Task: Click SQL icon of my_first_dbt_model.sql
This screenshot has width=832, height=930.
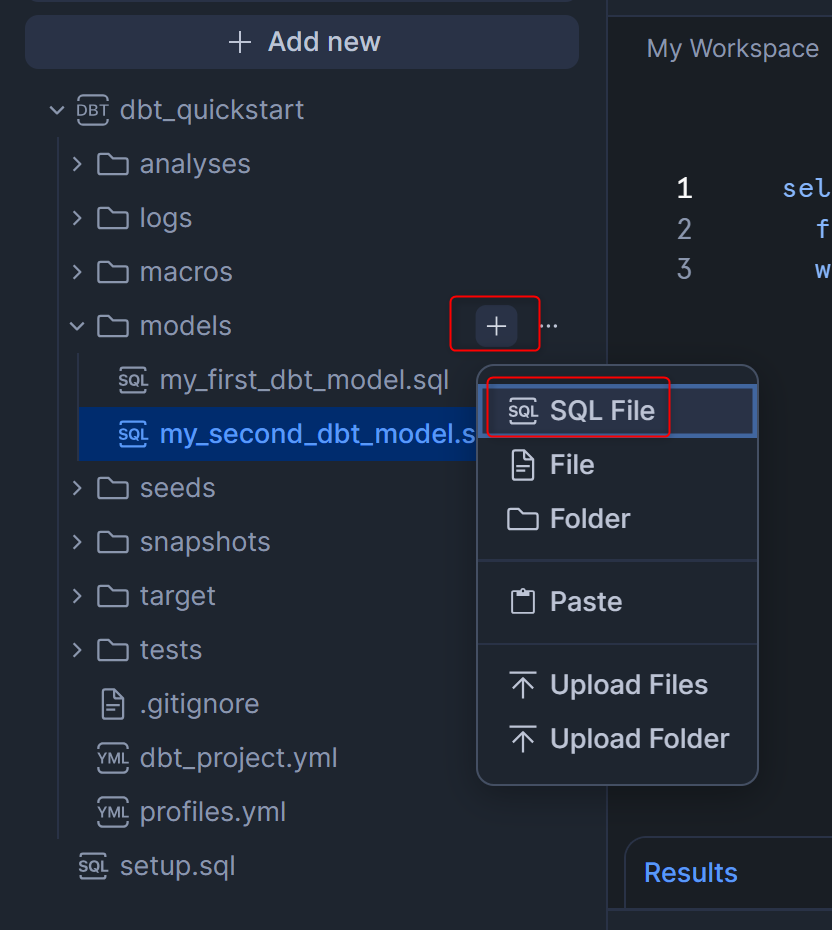Action: (x=133, y=380)
